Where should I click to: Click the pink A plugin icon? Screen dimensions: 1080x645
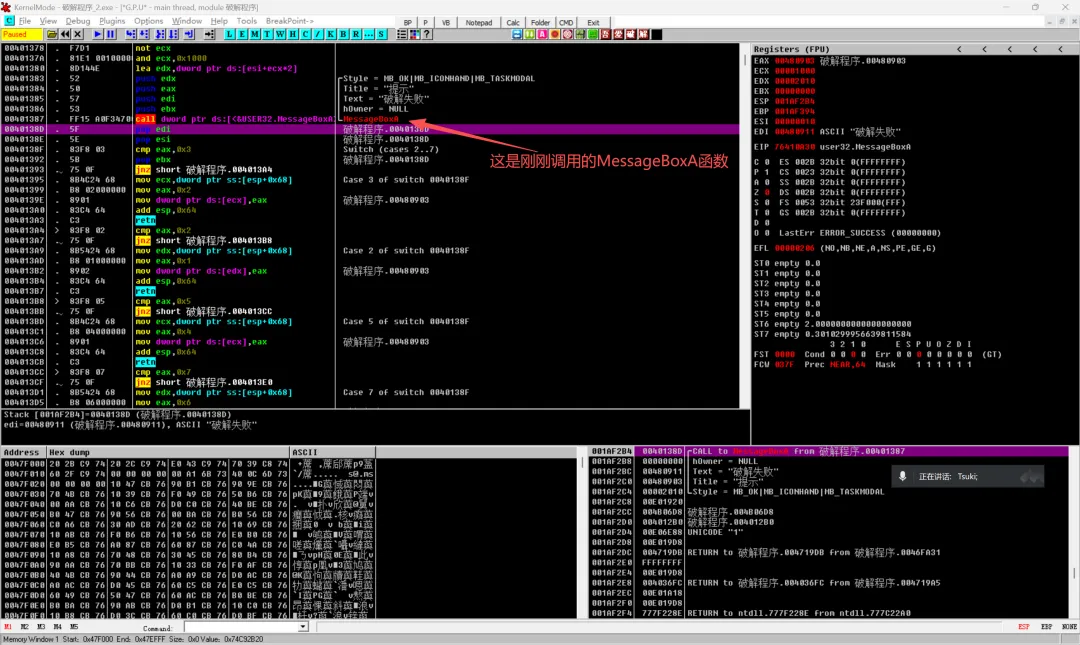[x=542, y=34]
